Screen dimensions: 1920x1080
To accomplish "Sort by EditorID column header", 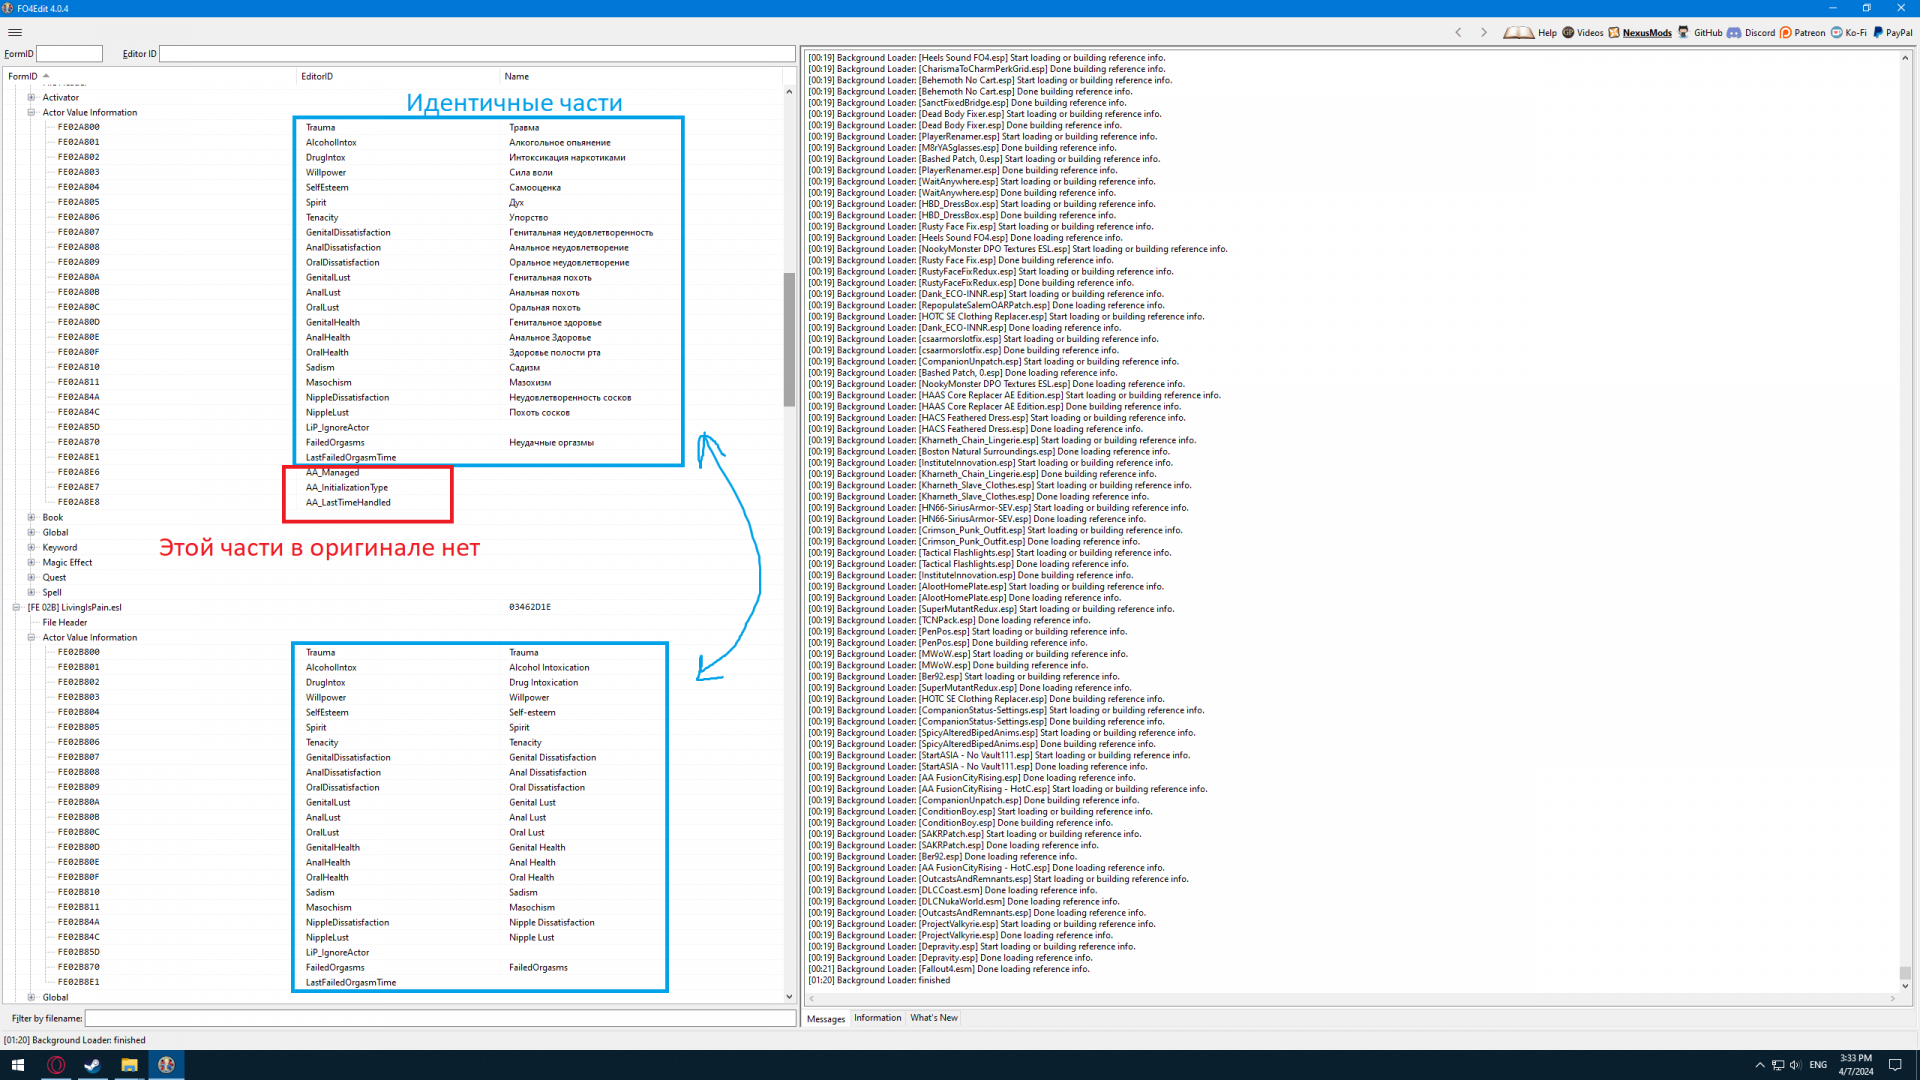I will coord(317,76).
